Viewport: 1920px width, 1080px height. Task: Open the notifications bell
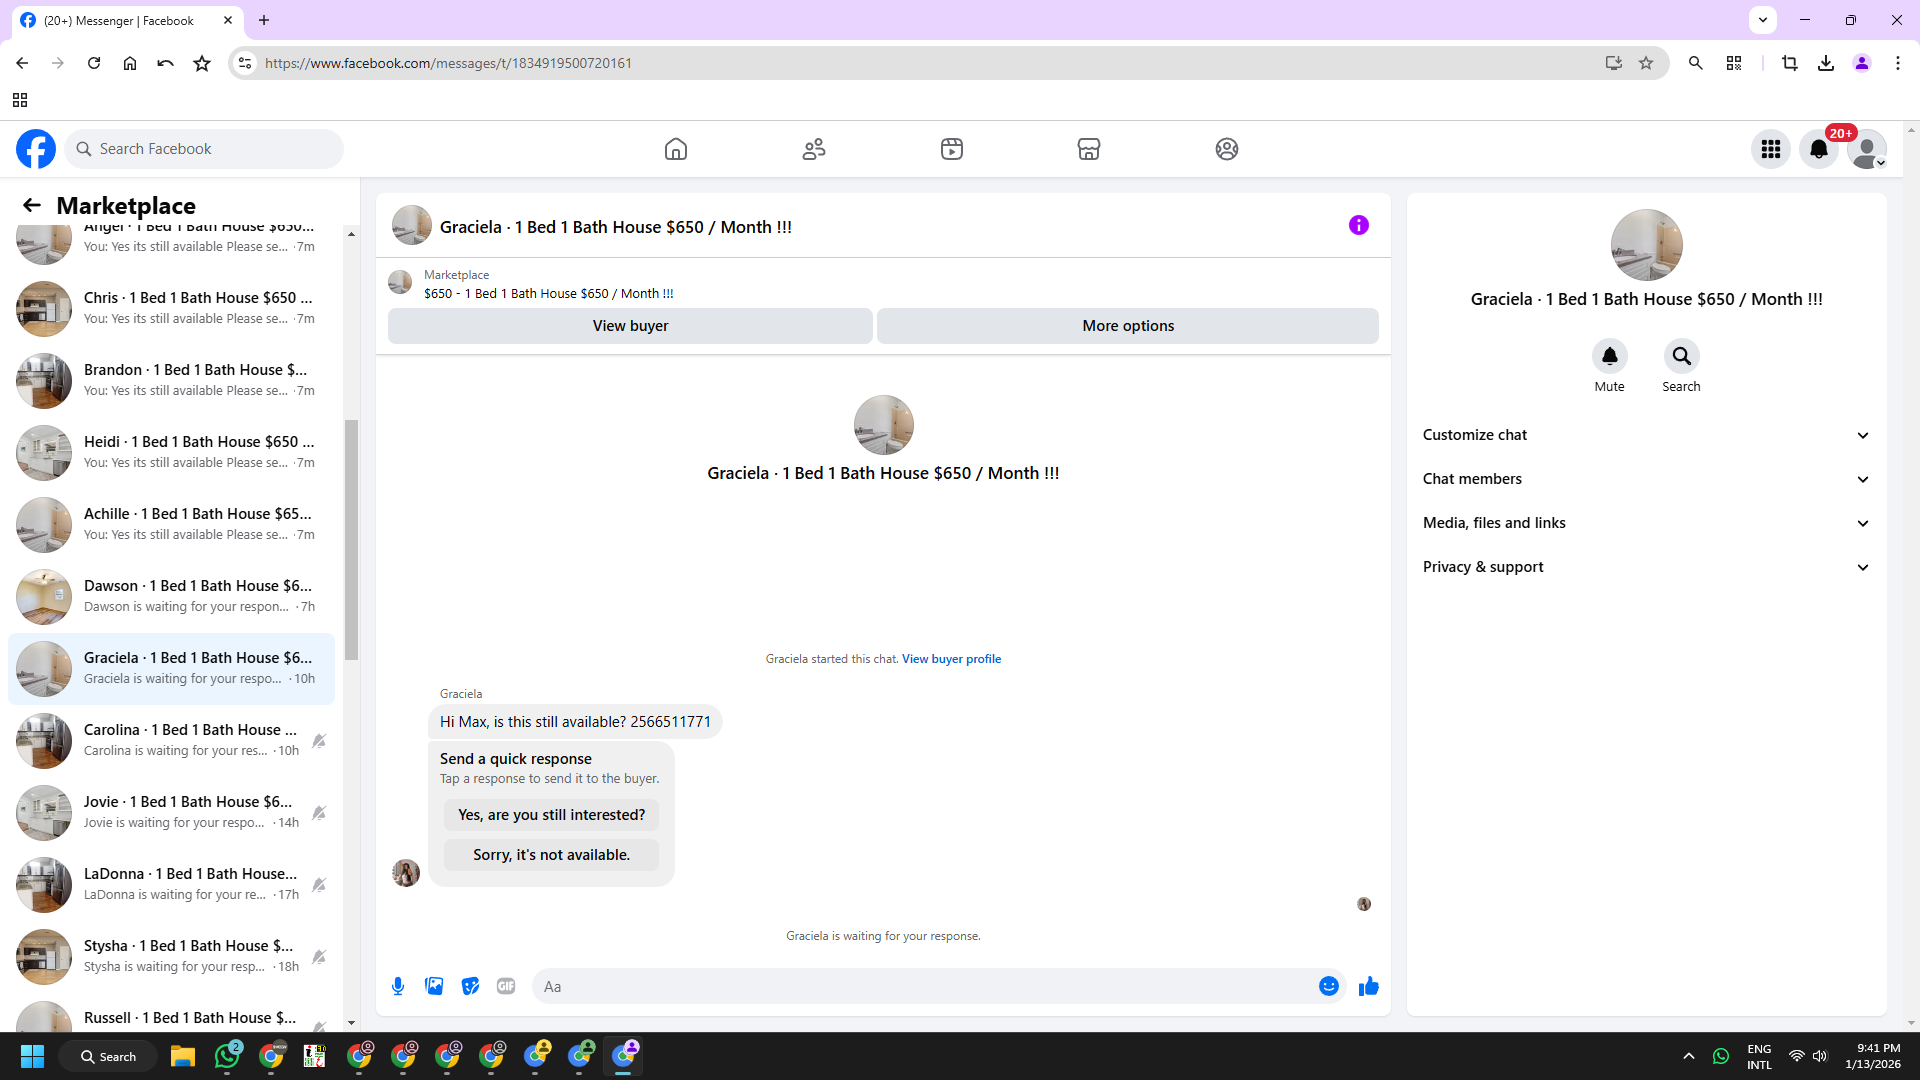pos(1818,149)
